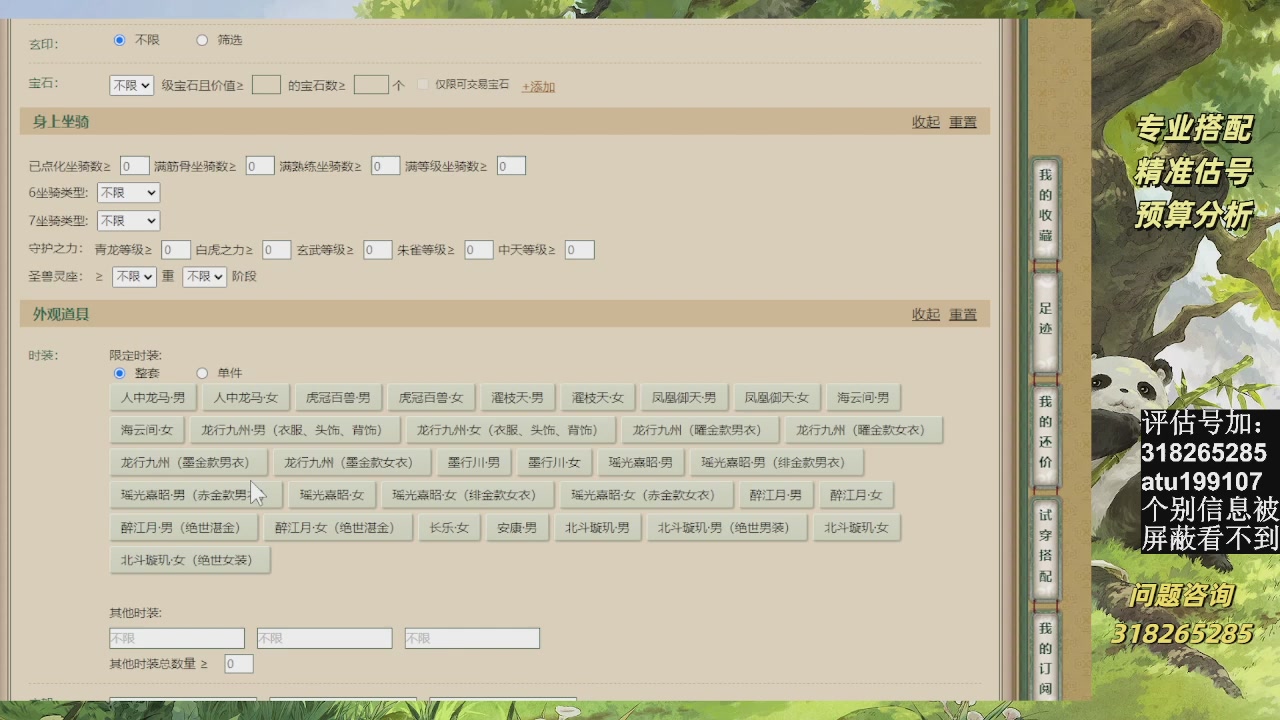Click the 青龙等级≥ input field

click(176, 250)
